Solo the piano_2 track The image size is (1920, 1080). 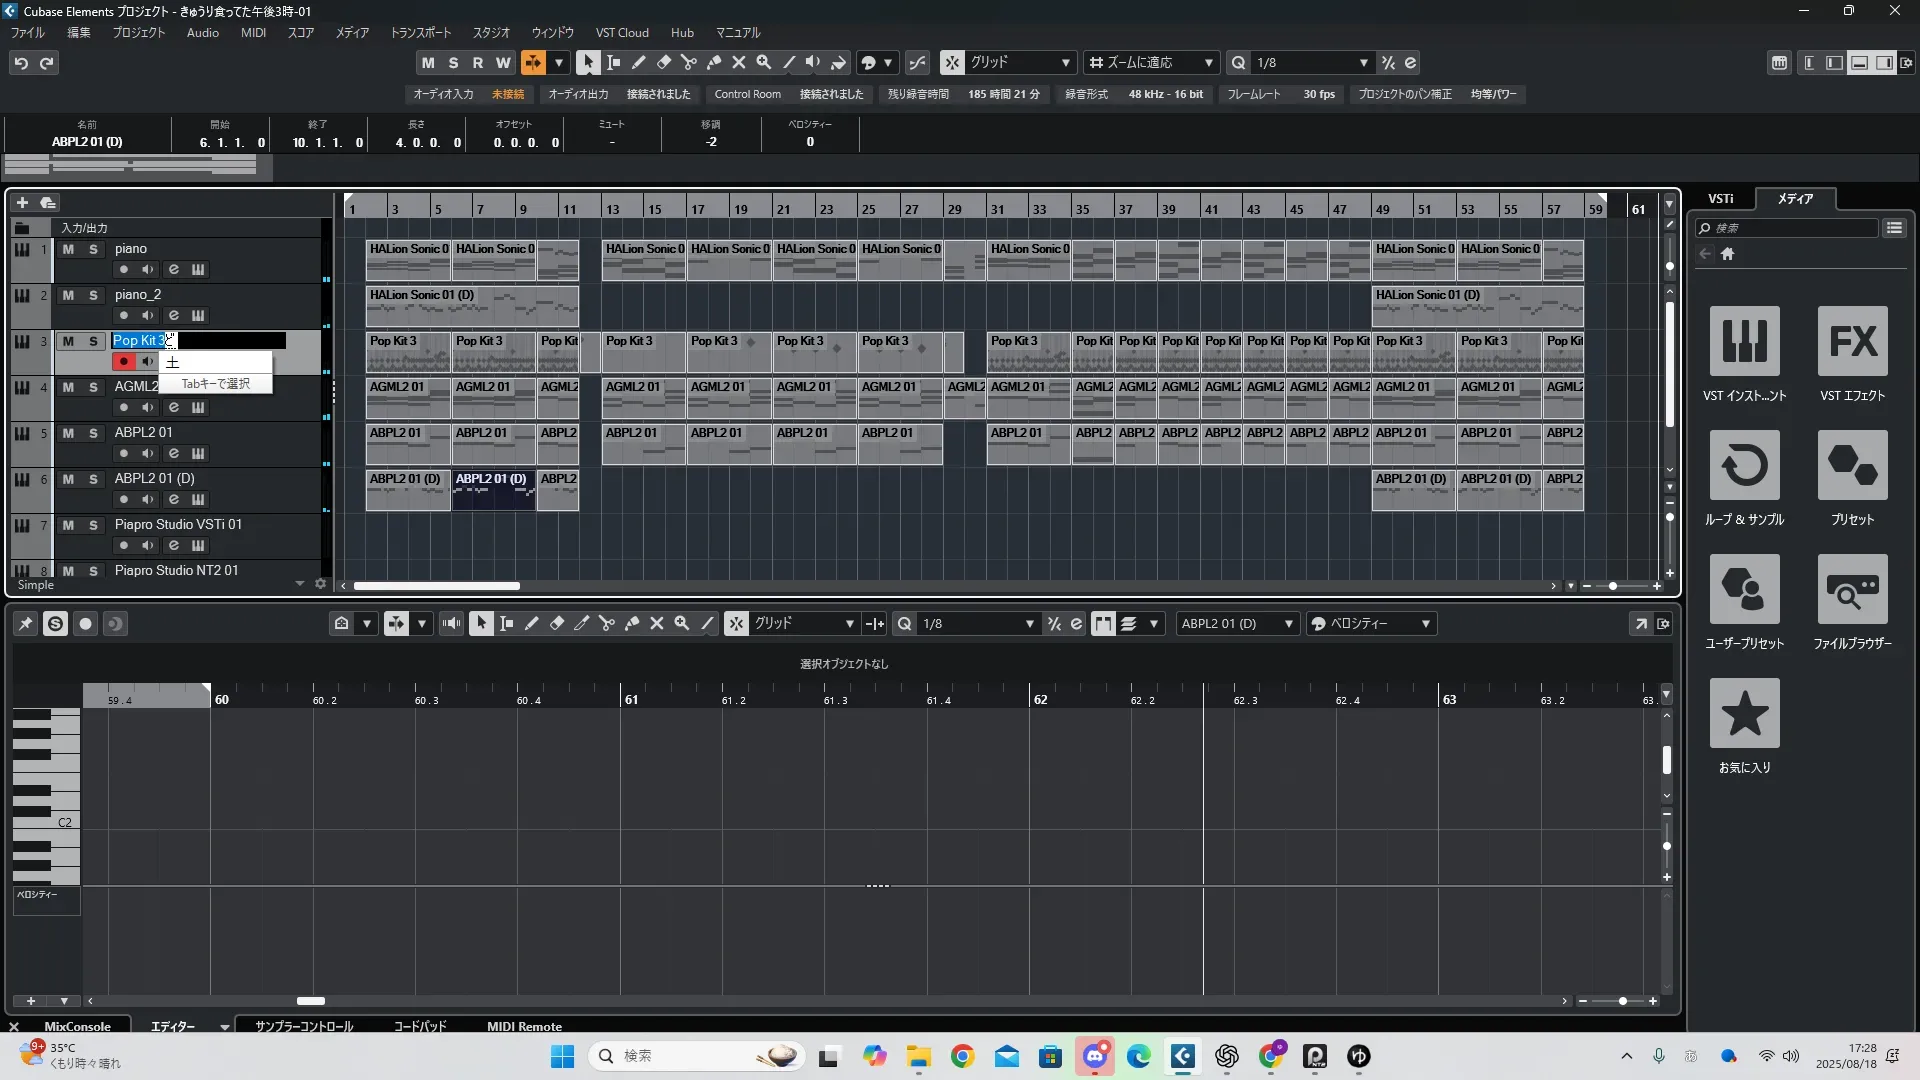click(x=93, y=295)
